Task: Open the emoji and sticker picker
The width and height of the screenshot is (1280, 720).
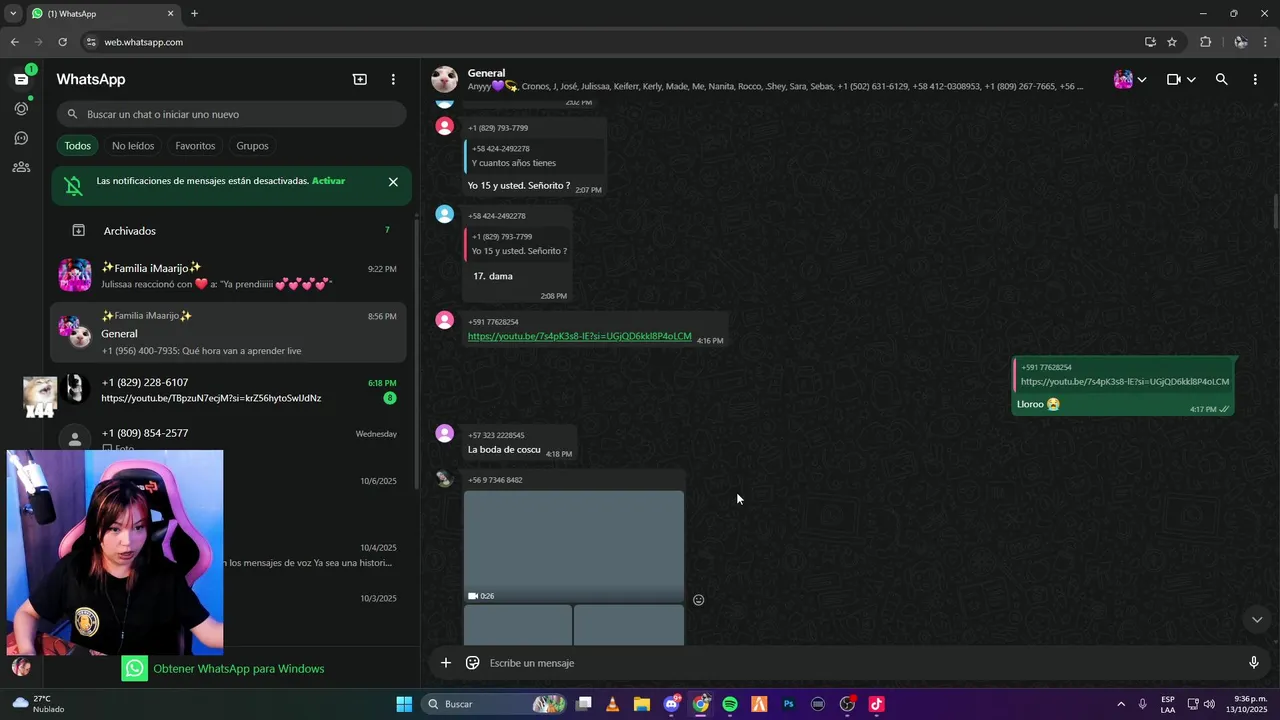Action: coord(473,663)
